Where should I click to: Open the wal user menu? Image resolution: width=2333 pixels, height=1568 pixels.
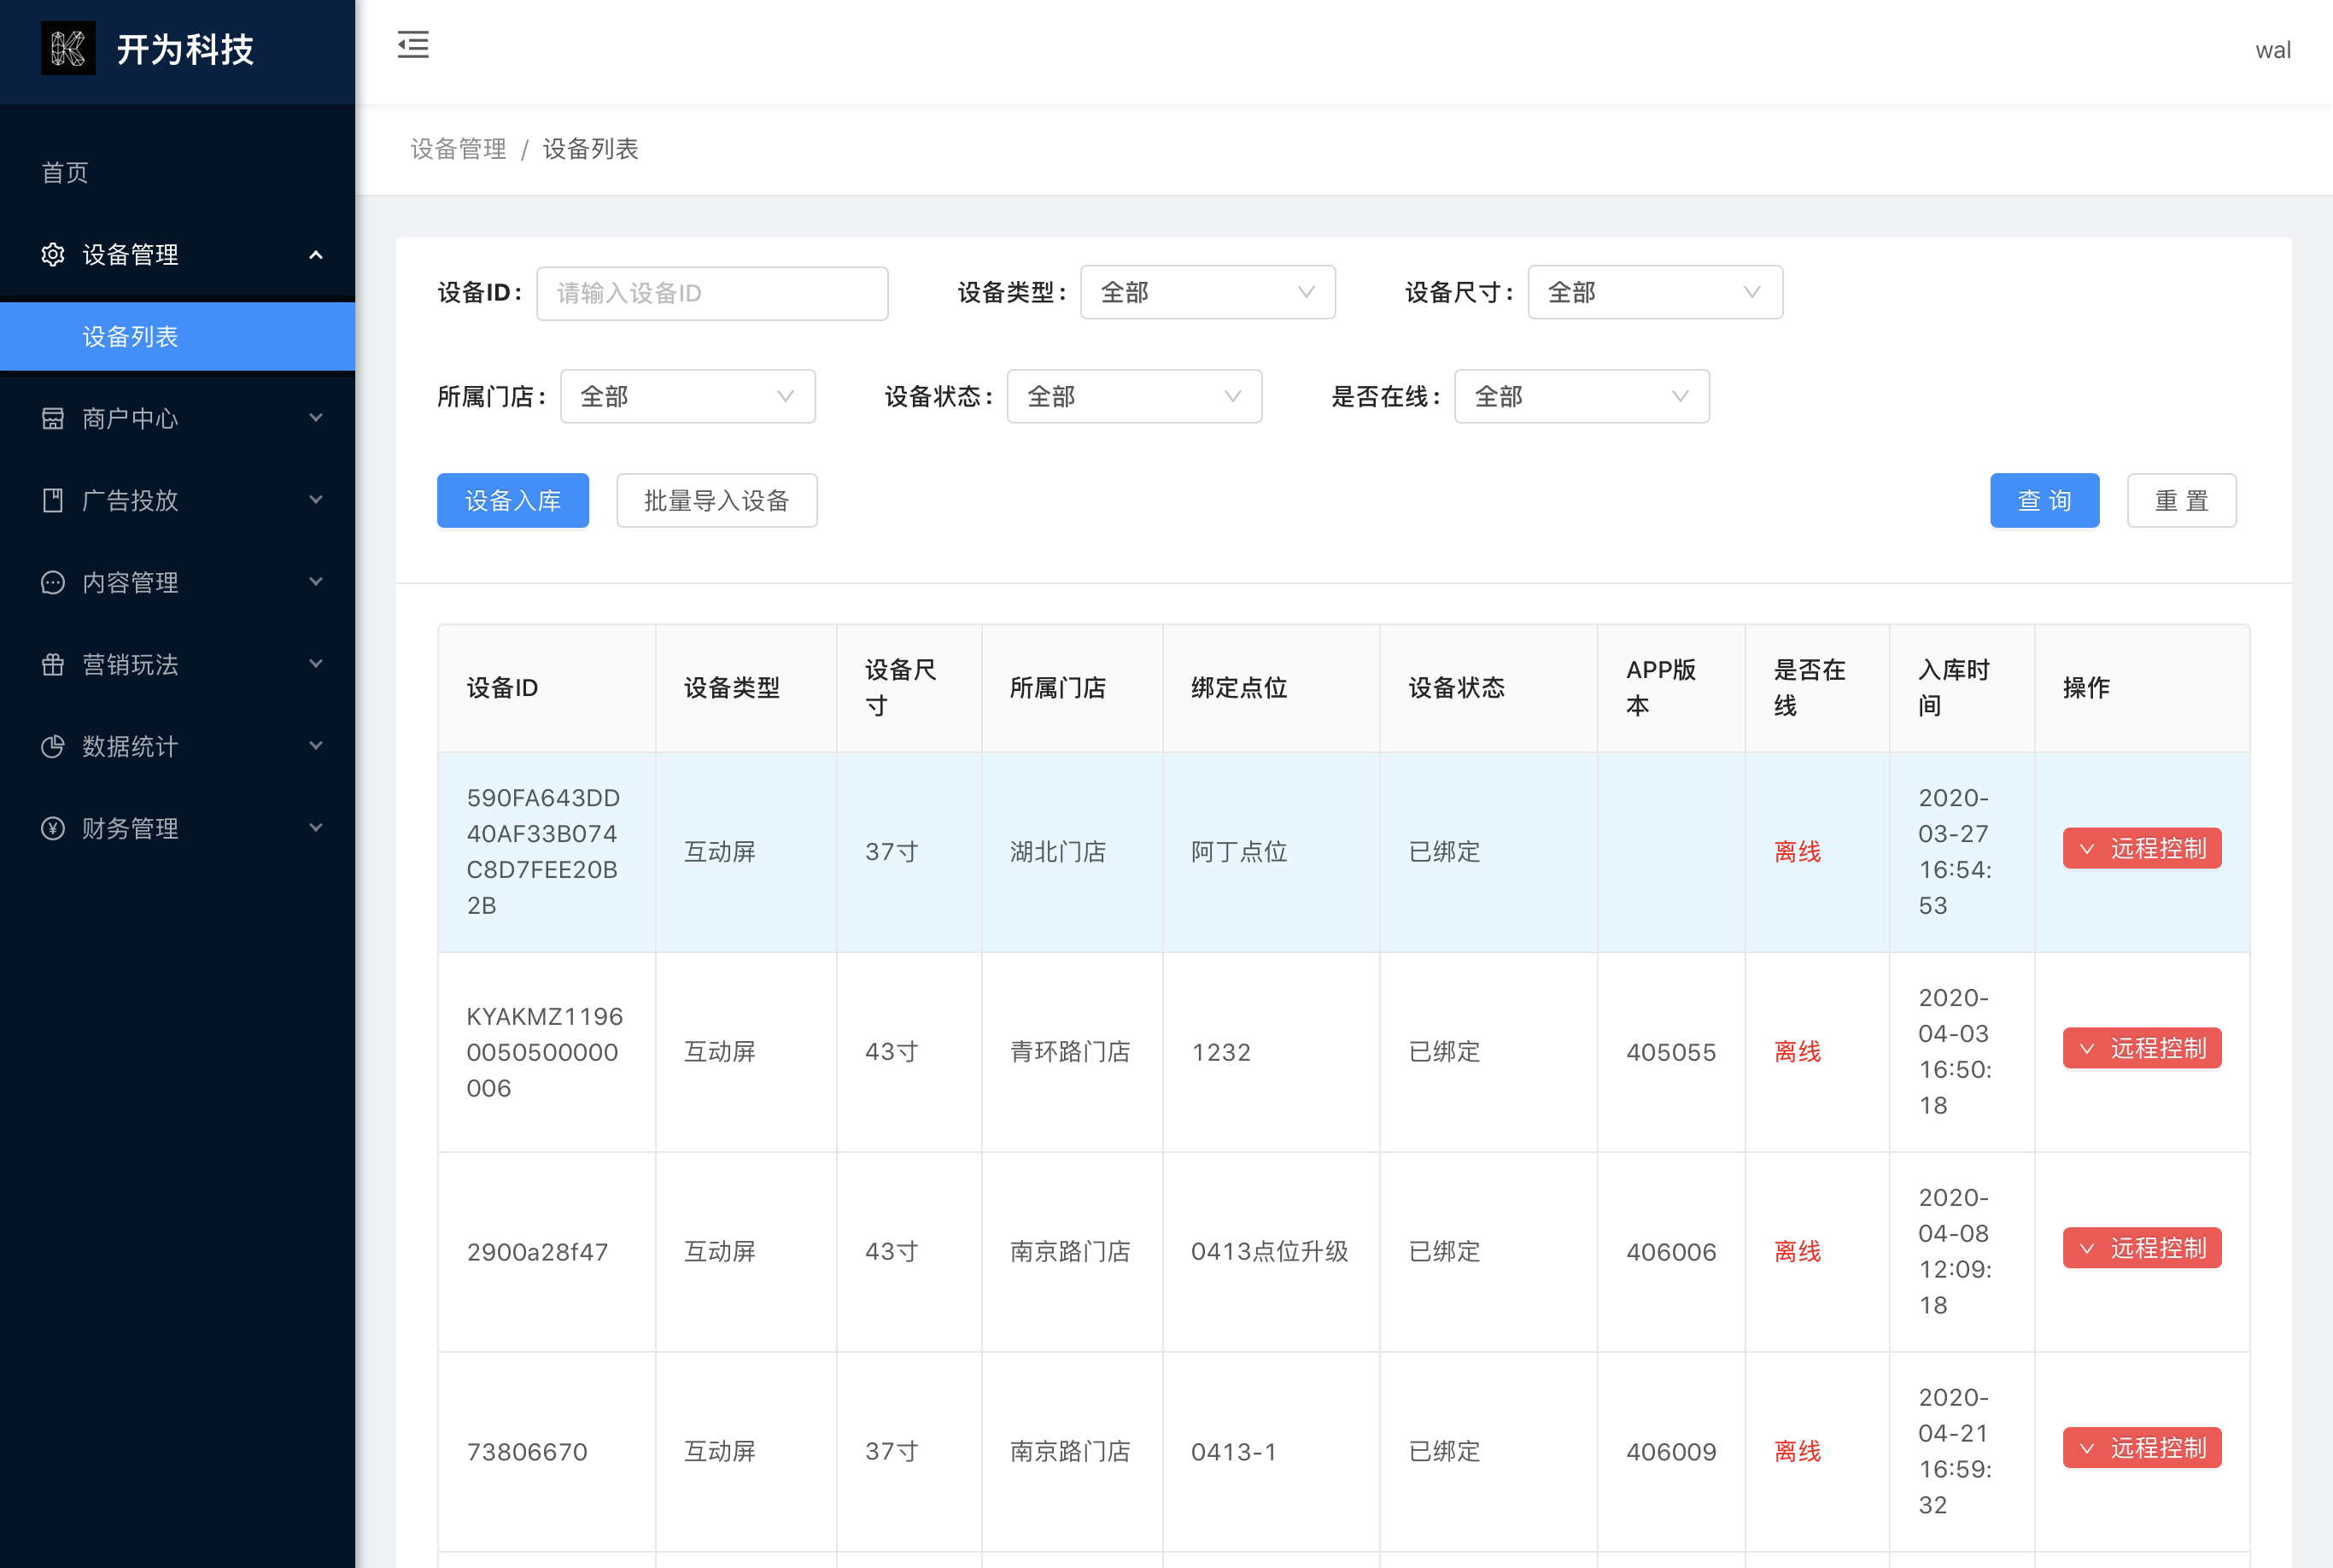(2272, 50)
